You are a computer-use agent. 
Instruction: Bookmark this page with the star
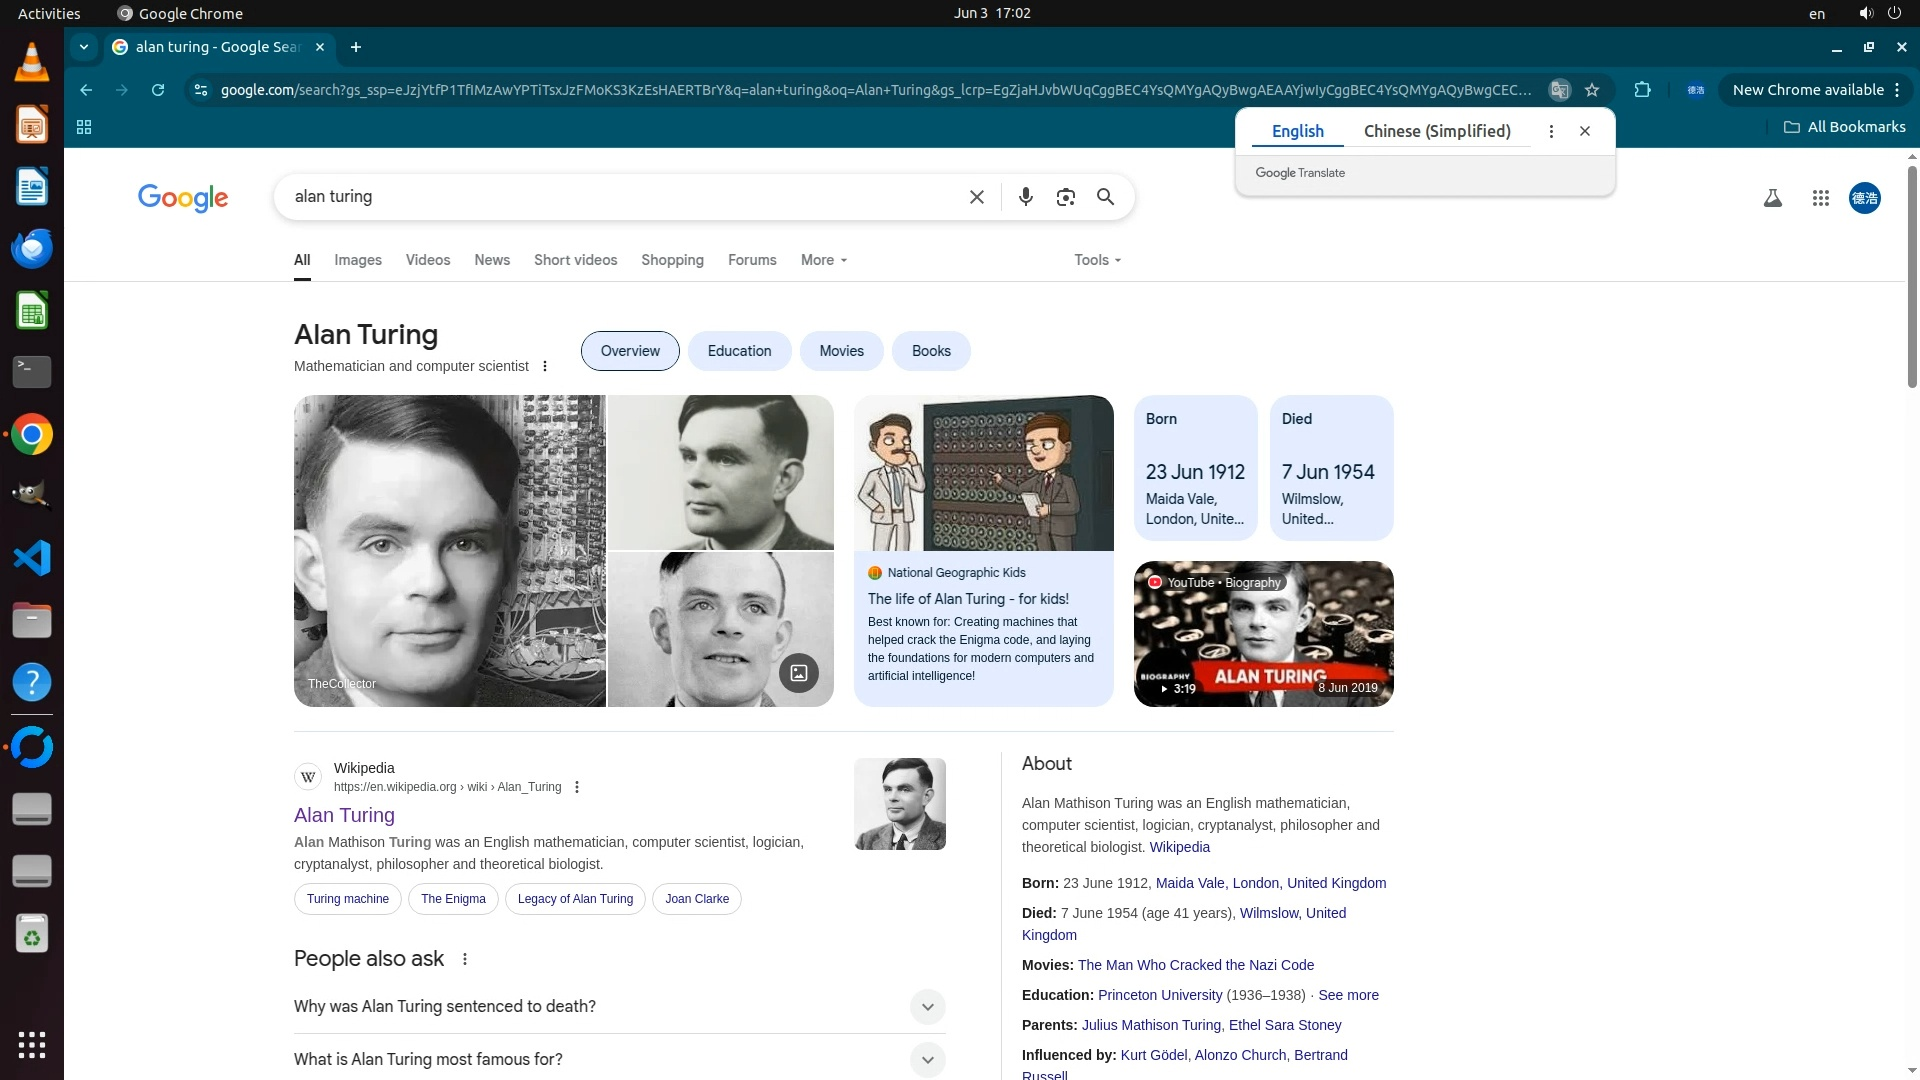click(x=1592, y=90)
